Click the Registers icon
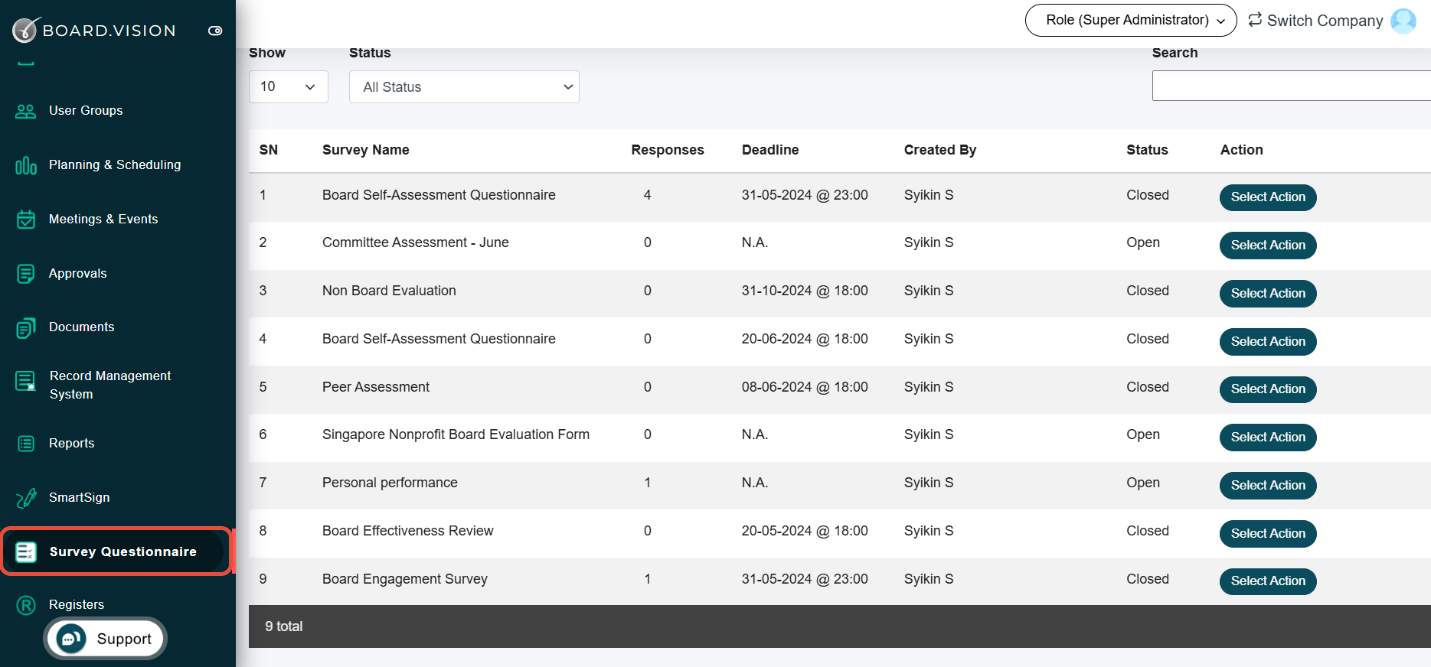 point(26,605)
